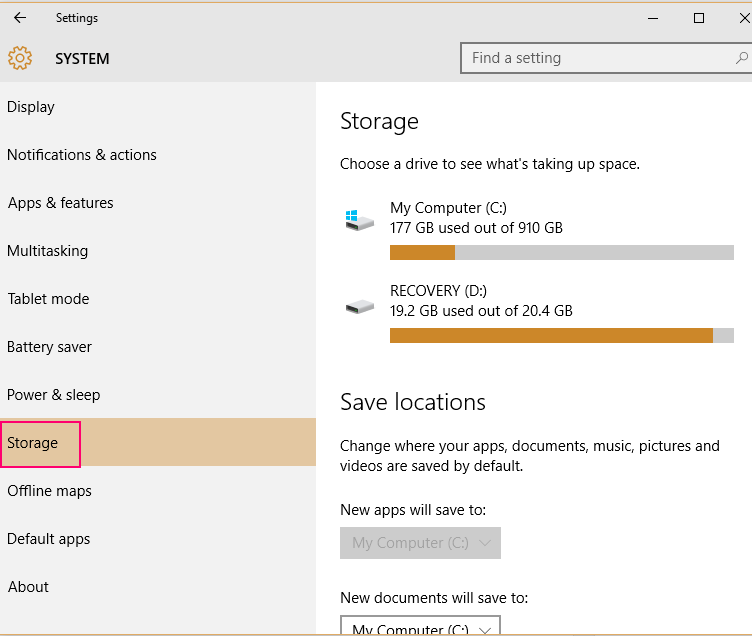The image size is (752, 636).
Task: Click the '19.2 GB used out of 20.4 GB' text
Action: point(481,311)
